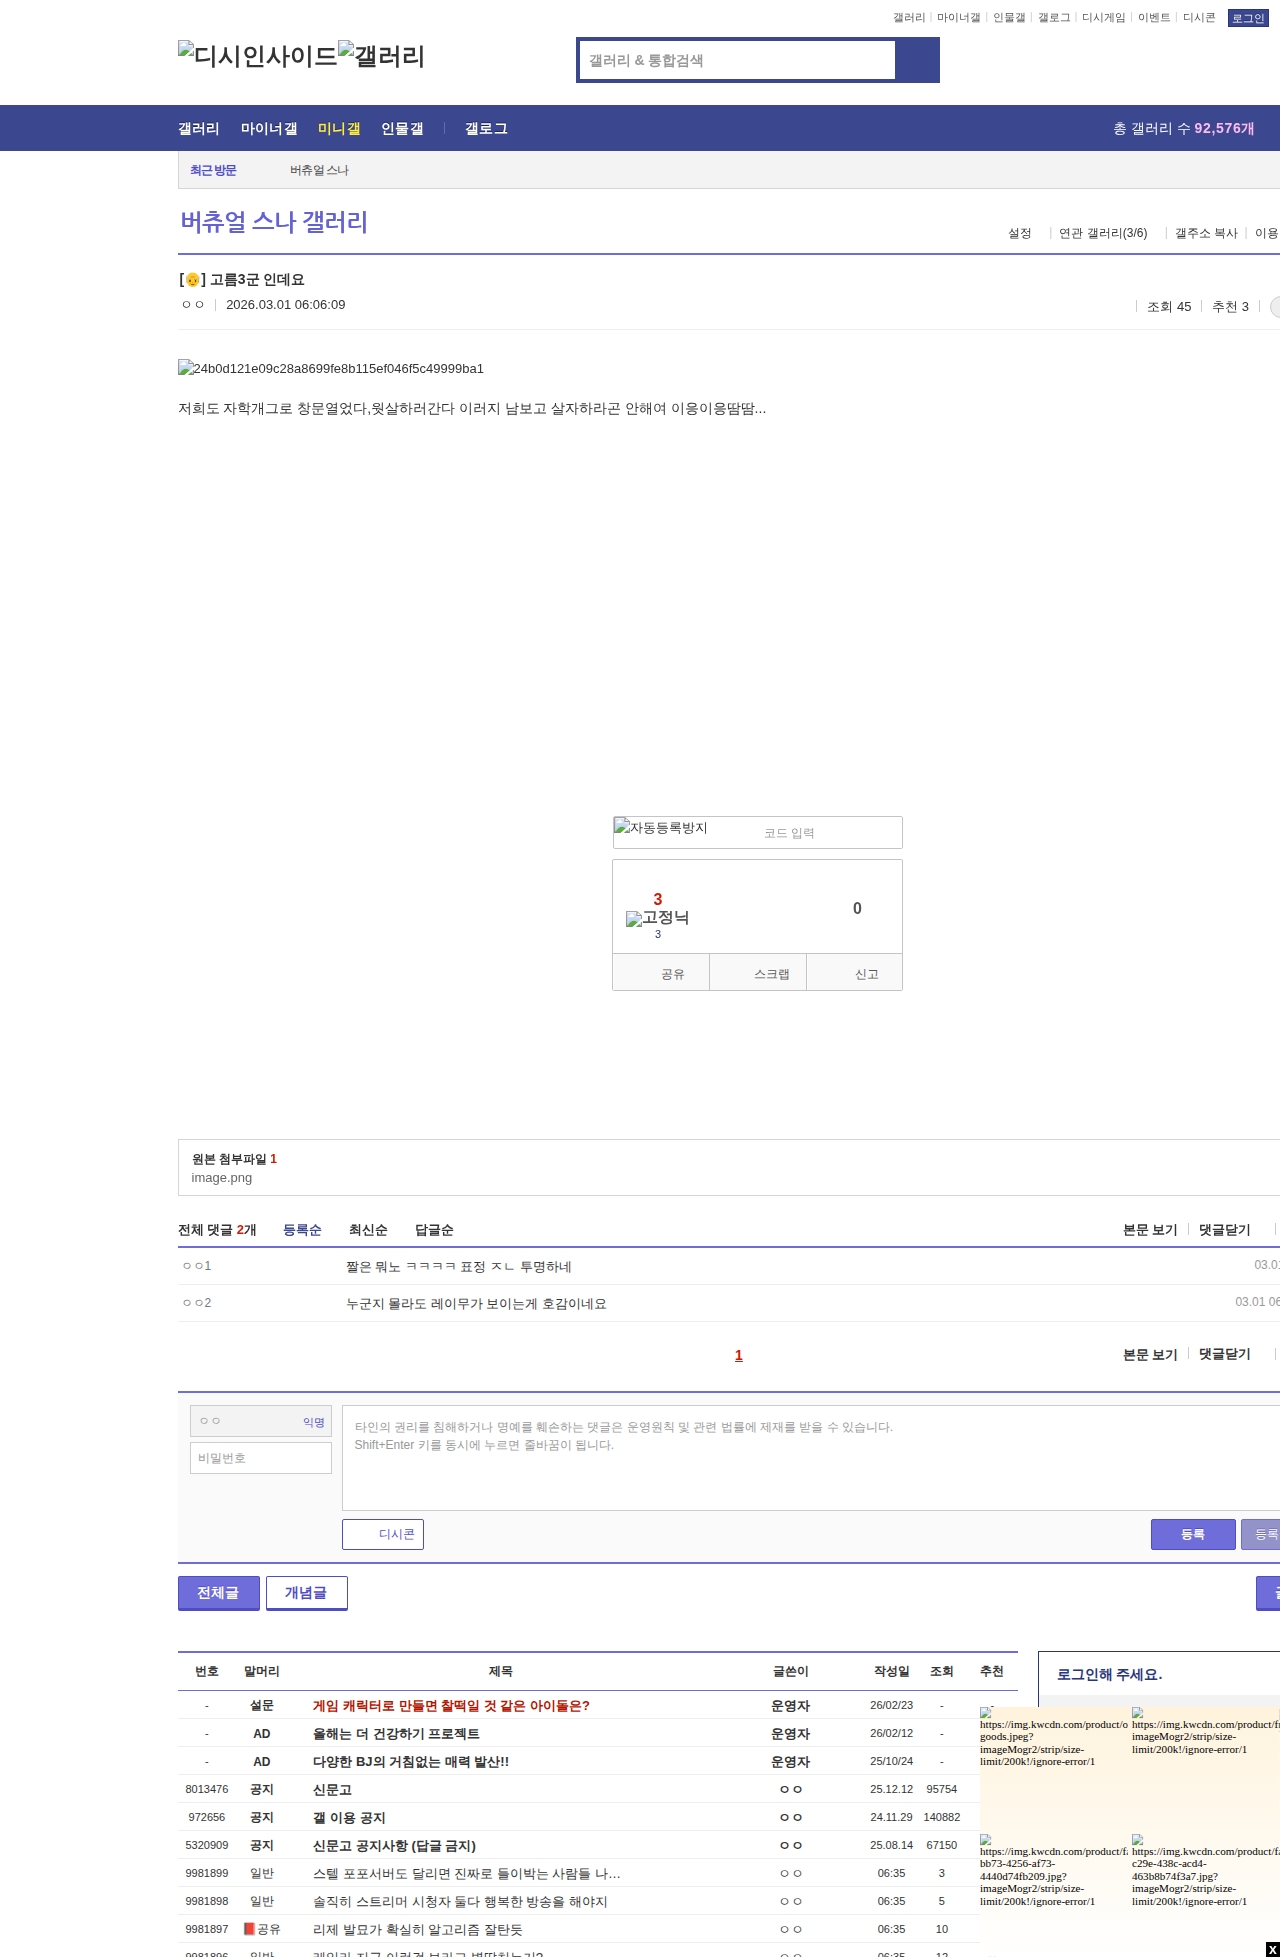Click the 자동등록방지 captcha image

(661, 828)
